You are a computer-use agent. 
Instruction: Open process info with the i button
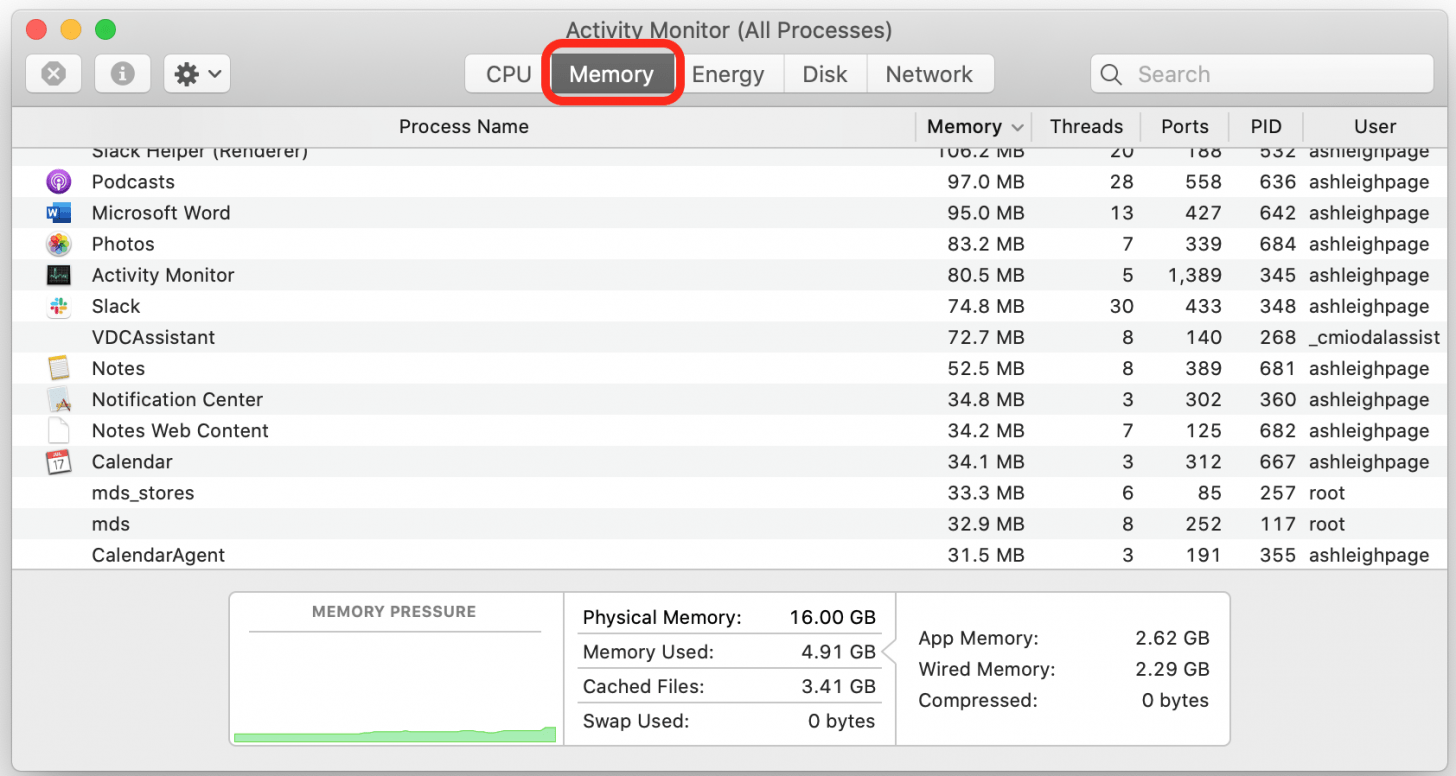pos(122,74)
